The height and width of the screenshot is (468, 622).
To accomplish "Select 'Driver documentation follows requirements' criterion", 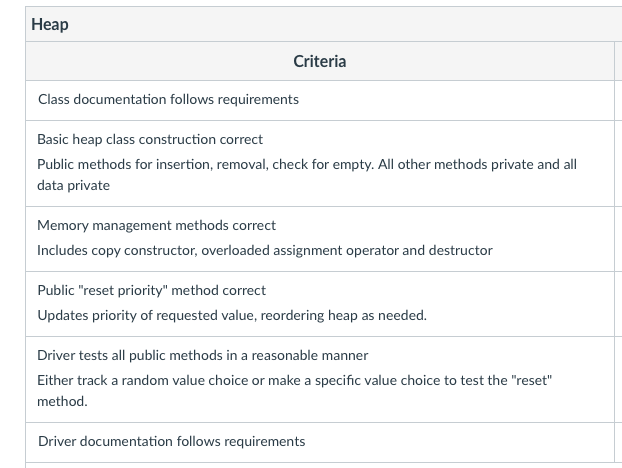I will 171,441.
